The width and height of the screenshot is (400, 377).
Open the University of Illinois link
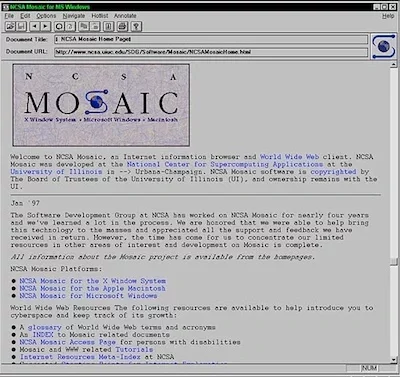56,172
